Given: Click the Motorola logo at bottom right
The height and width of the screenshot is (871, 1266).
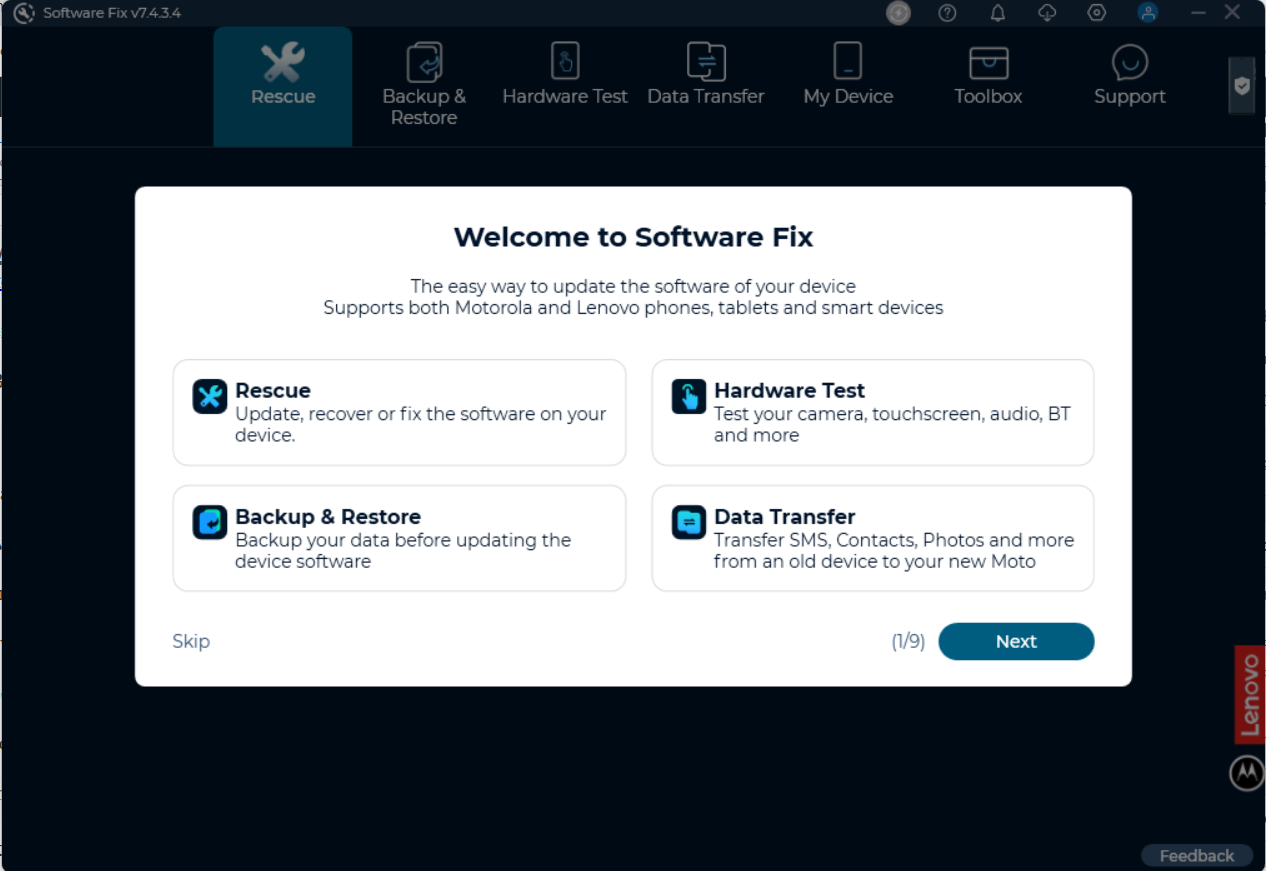Looking at the screenshot, I should click(1246, 772).
